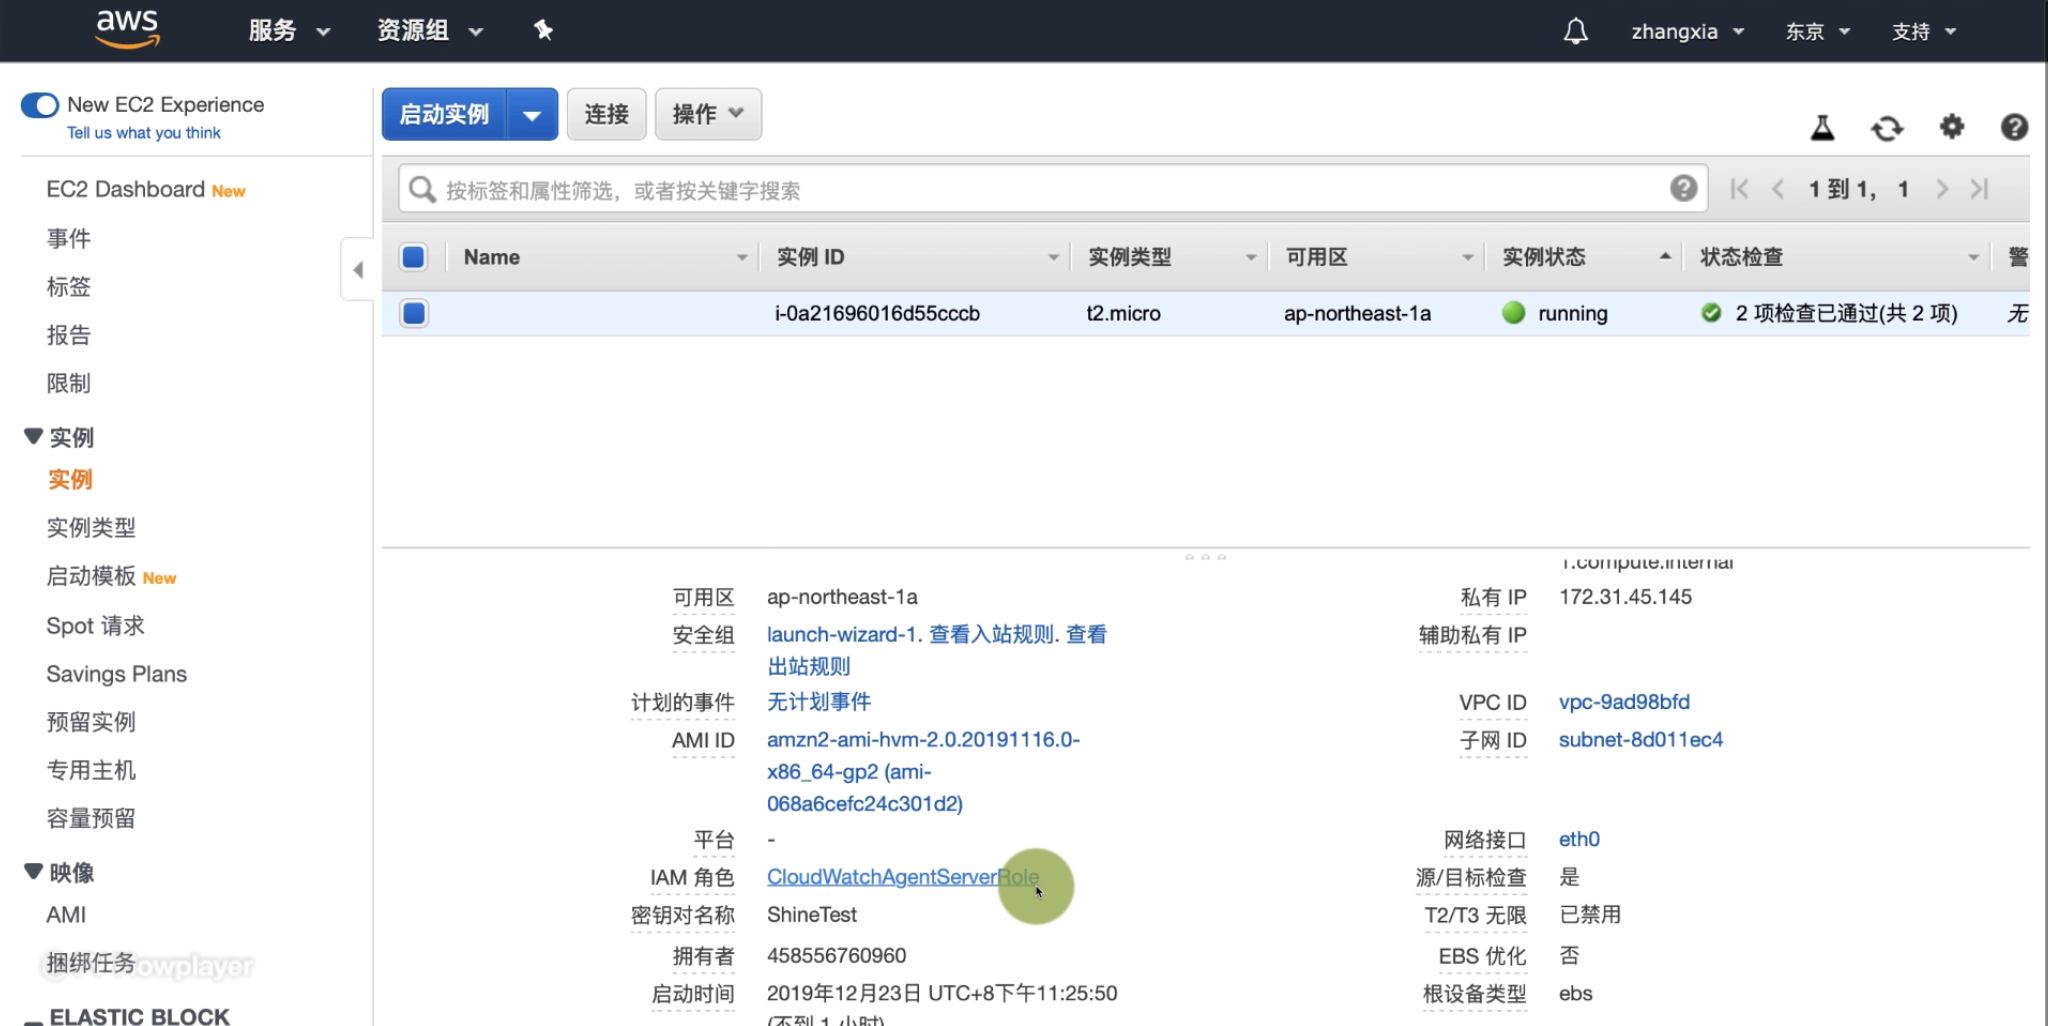Viewport: 2048px width, 1026px height.
Task: Open the eth0 network interface link
Action: tap(1579, 839)
